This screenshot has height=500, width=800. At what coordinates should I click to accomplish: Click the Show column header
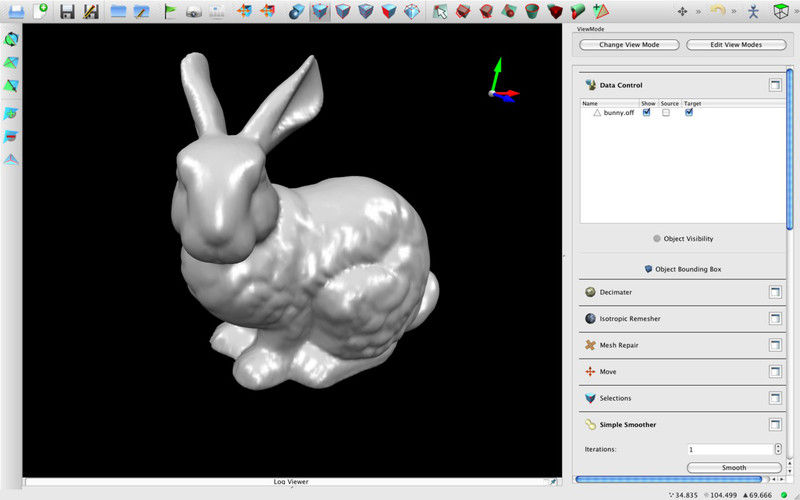(648, 104)
